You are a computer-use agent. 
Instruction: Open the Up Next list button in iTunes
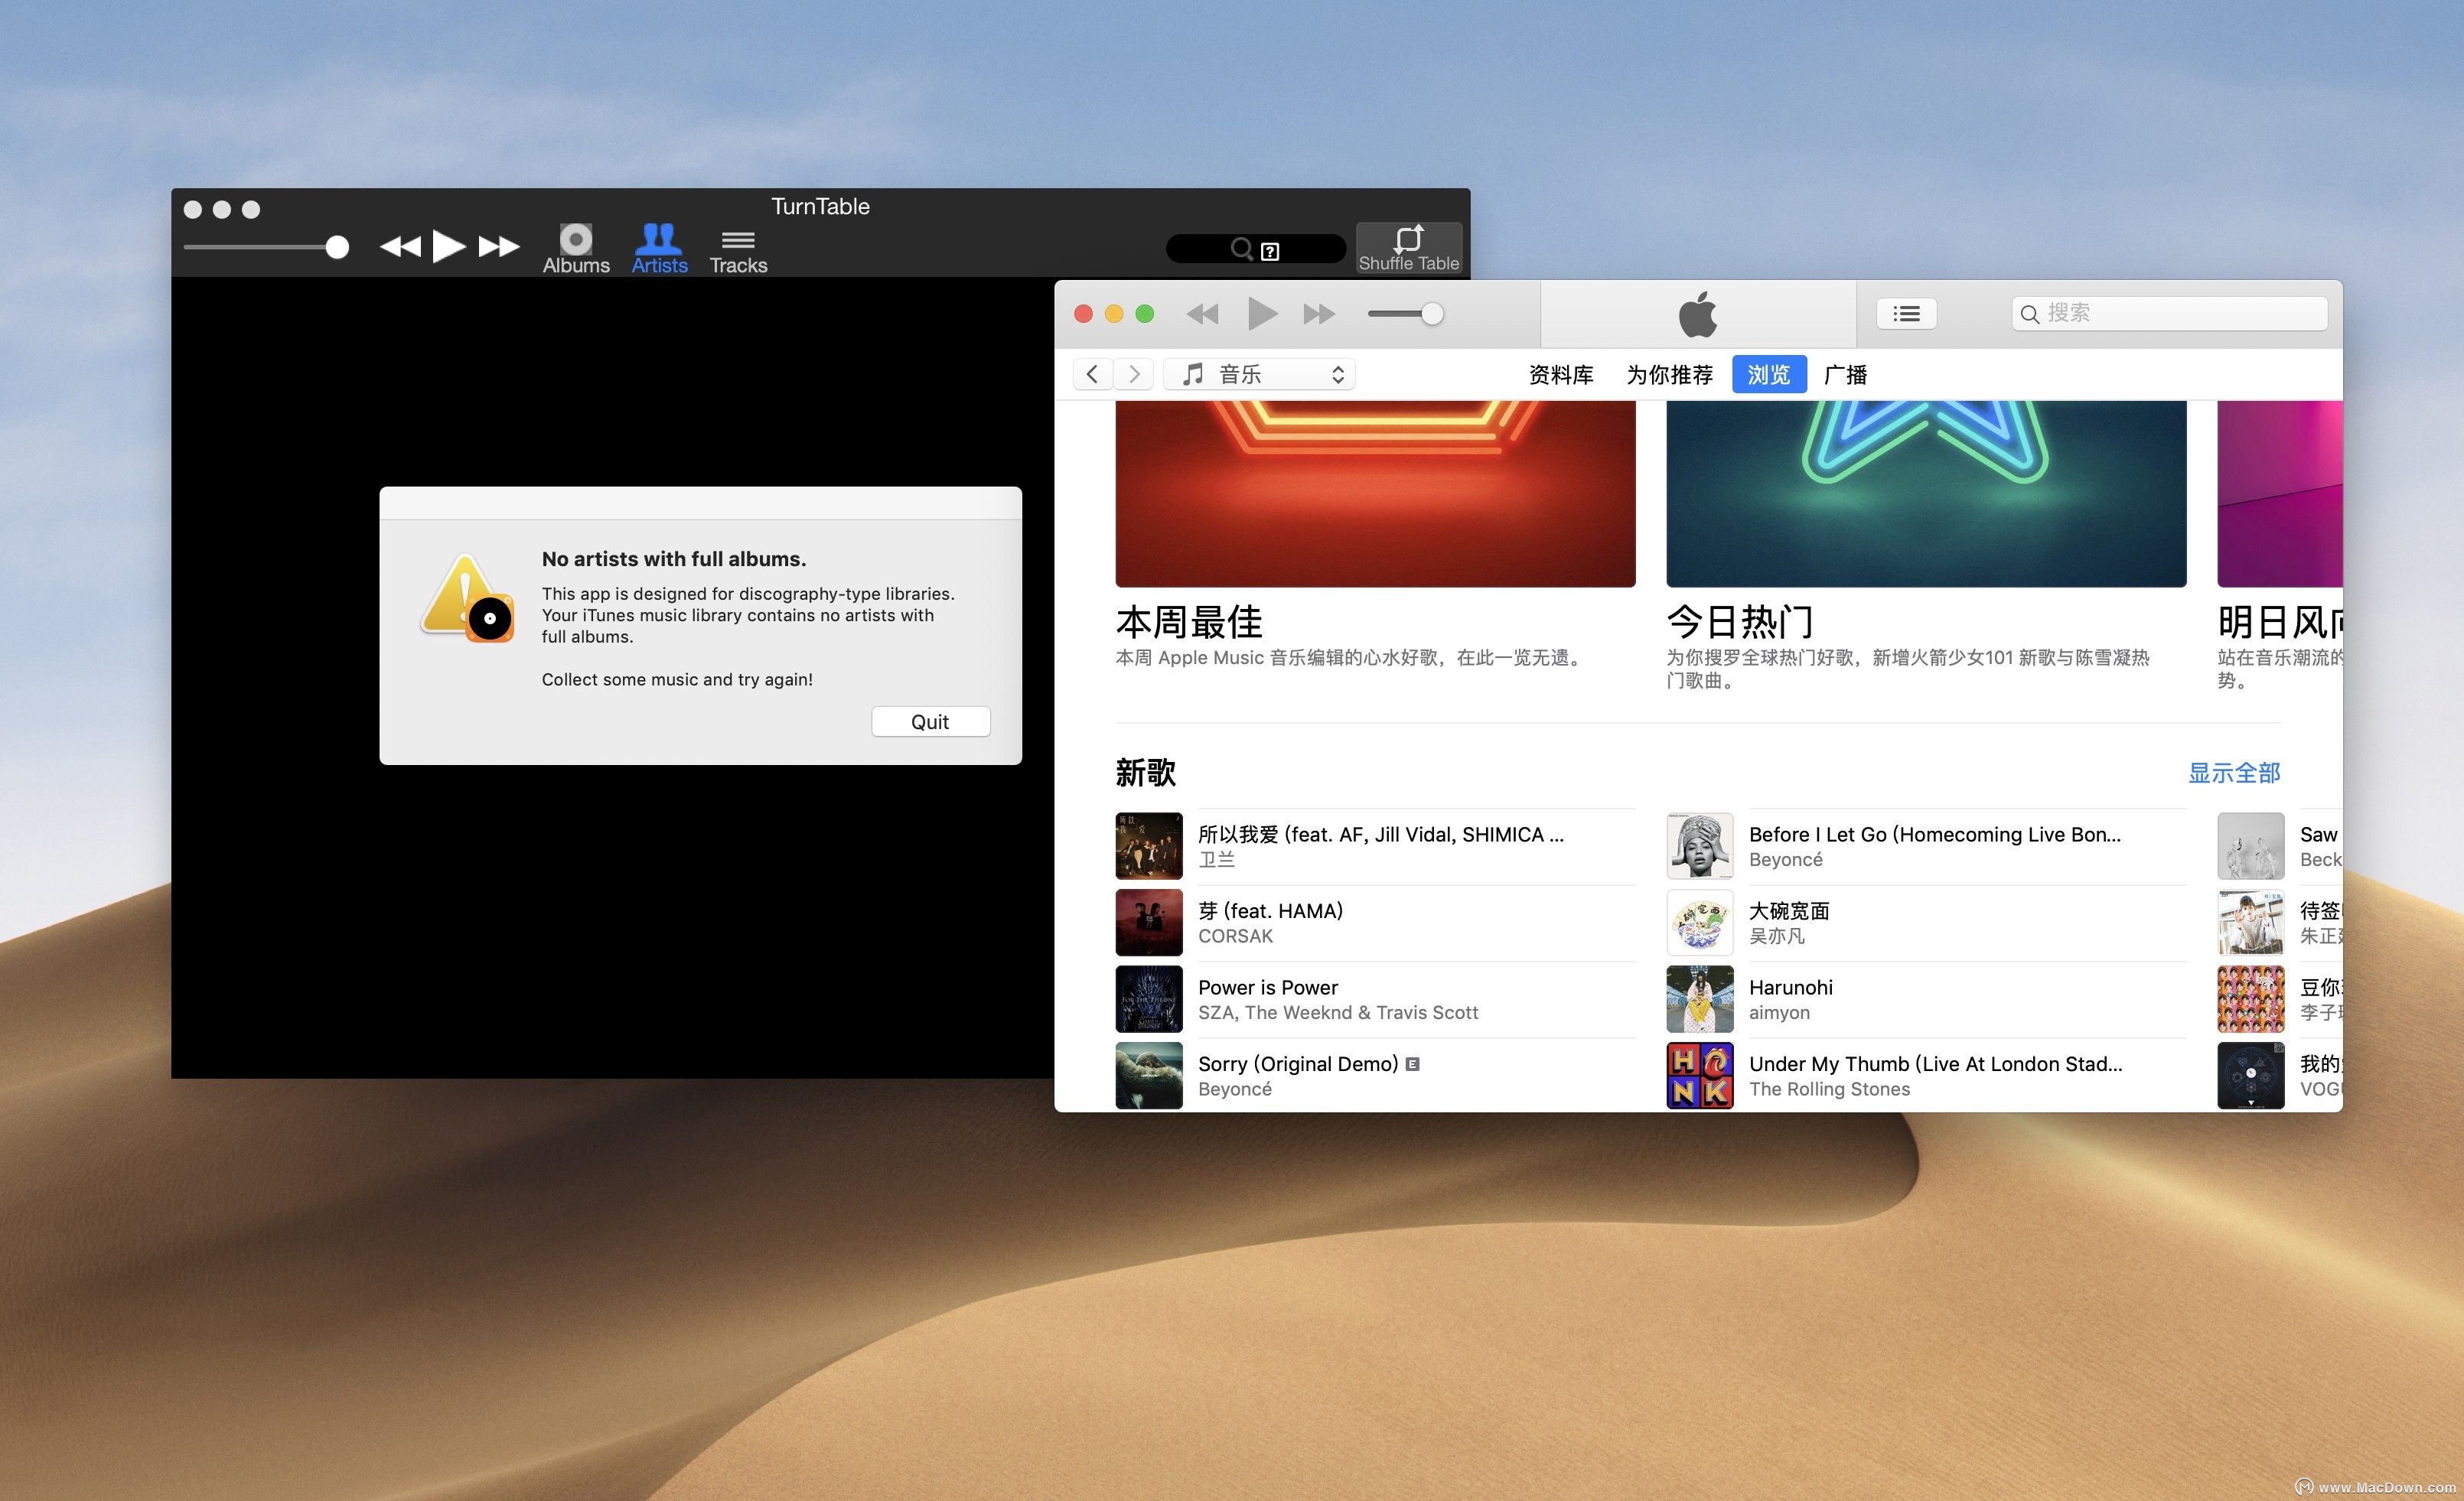click(1906, 314)
